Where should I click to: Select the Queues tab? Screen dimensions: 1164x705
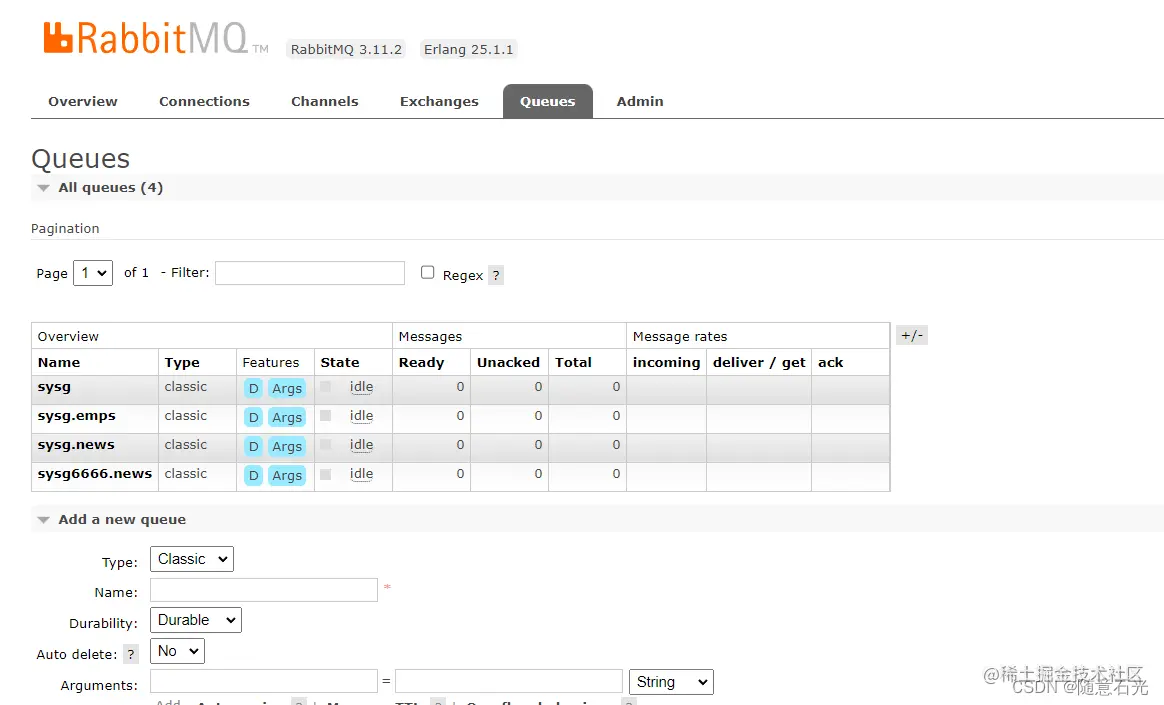pos(548,102)
